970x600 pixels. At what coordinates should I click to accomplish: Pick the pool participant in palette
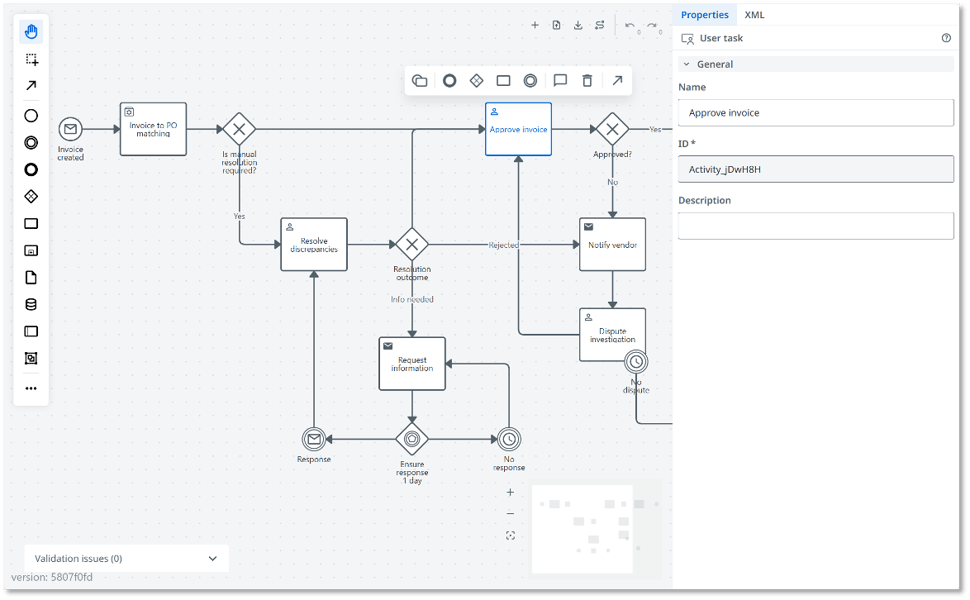pos(31,332)
